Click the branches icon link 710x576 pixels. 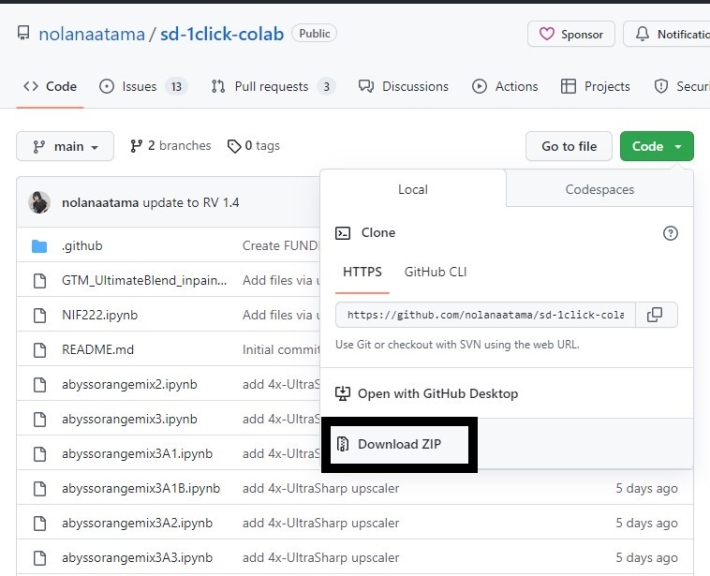click(137, 146)
